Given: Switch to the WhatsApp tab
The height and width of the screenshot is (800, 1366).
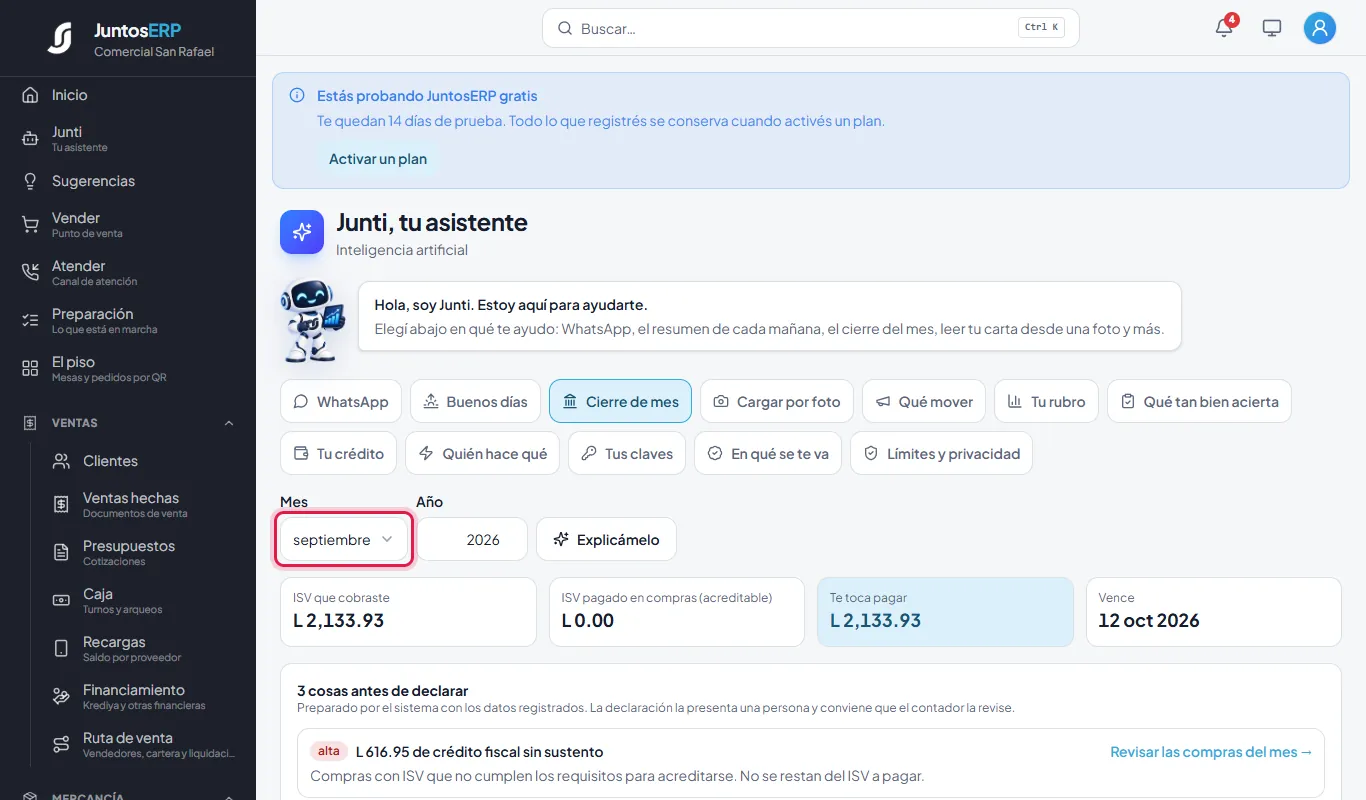Looking at the screenshot, I should tap(341, 402).
